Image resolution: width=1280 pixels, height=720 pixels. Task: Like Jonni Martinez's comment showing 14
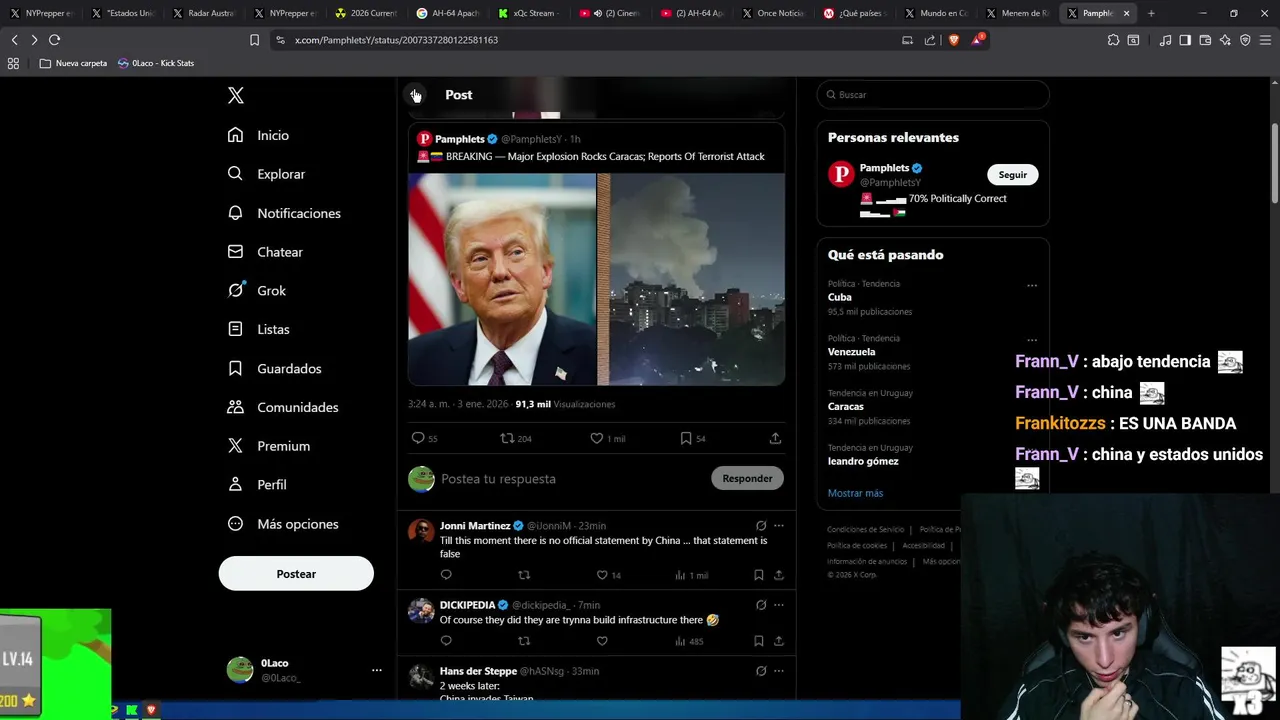[x=608, y=575]
